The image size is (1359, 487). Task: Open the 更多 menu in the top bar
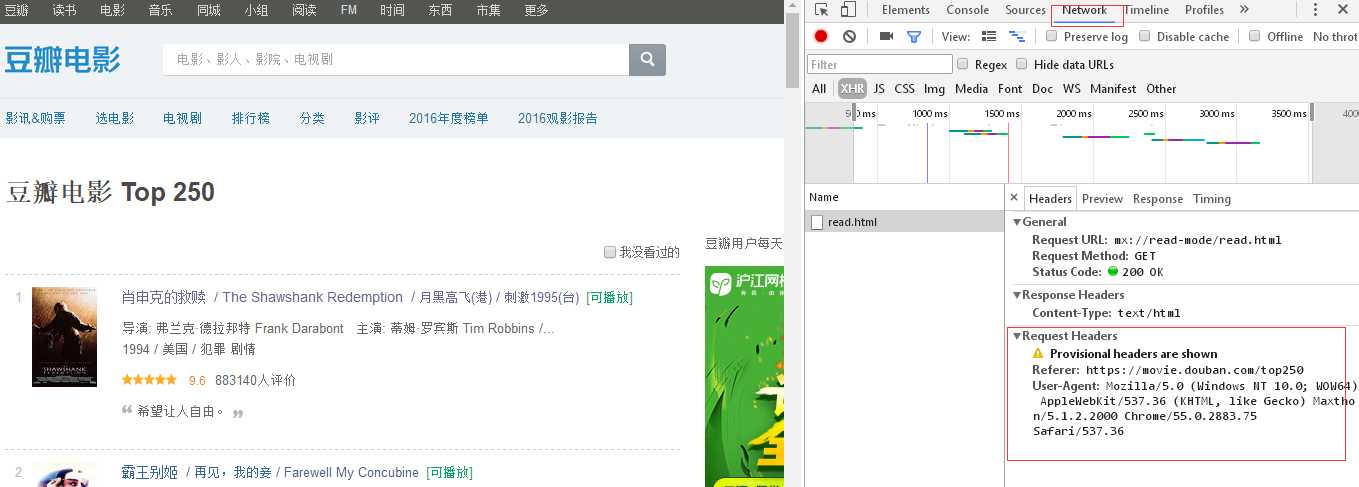(x=536, y=10)
